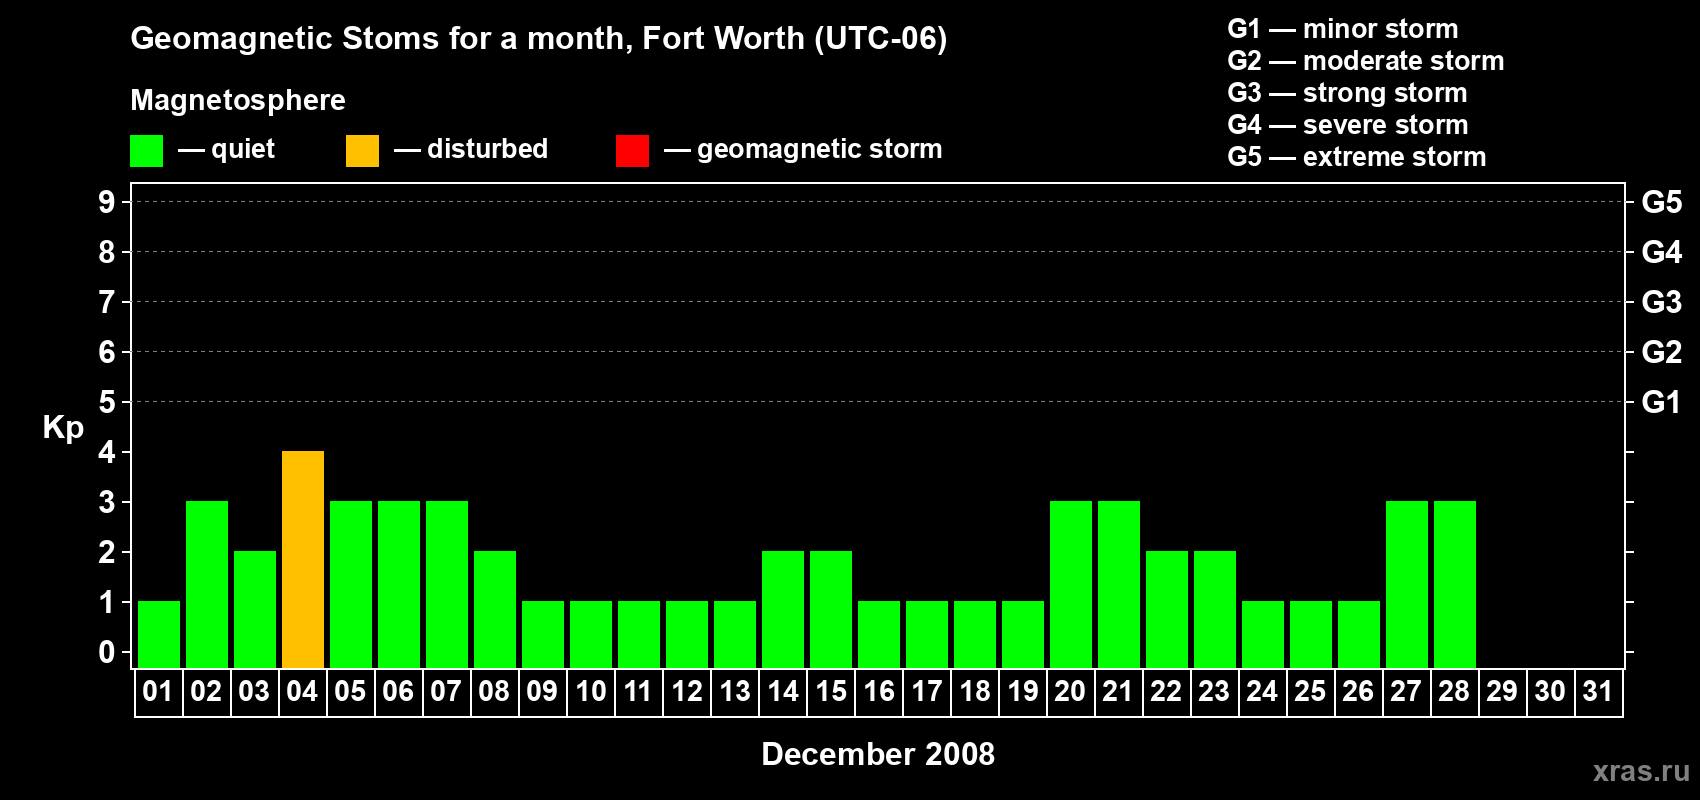Image resolution: width=1700 pixels, height=800 pixels.
Task: Click the Kp value 0 on axis
Action: tap(107, 652)
